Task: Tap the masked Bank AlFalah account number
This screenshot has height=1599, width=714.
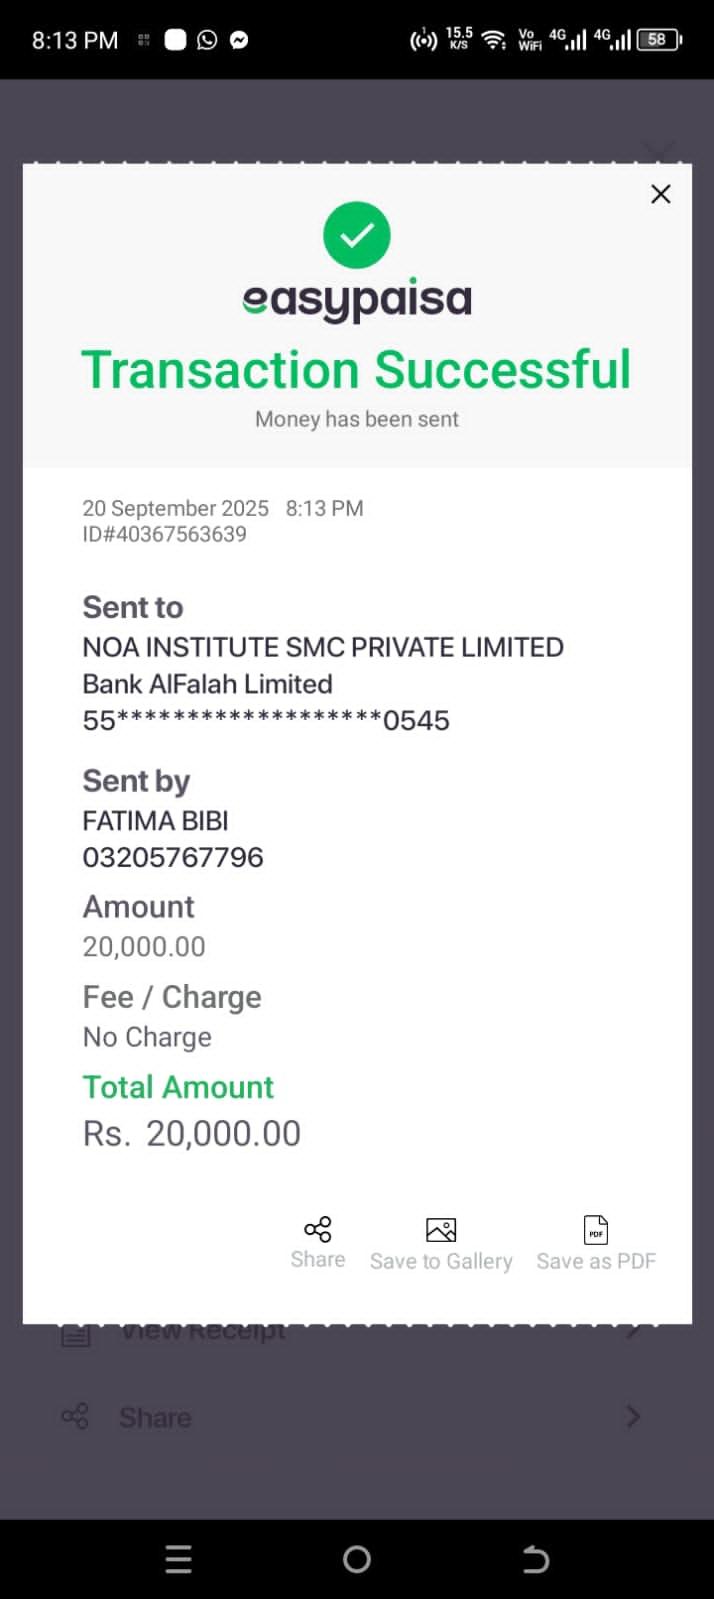Action: pos(266,721)
